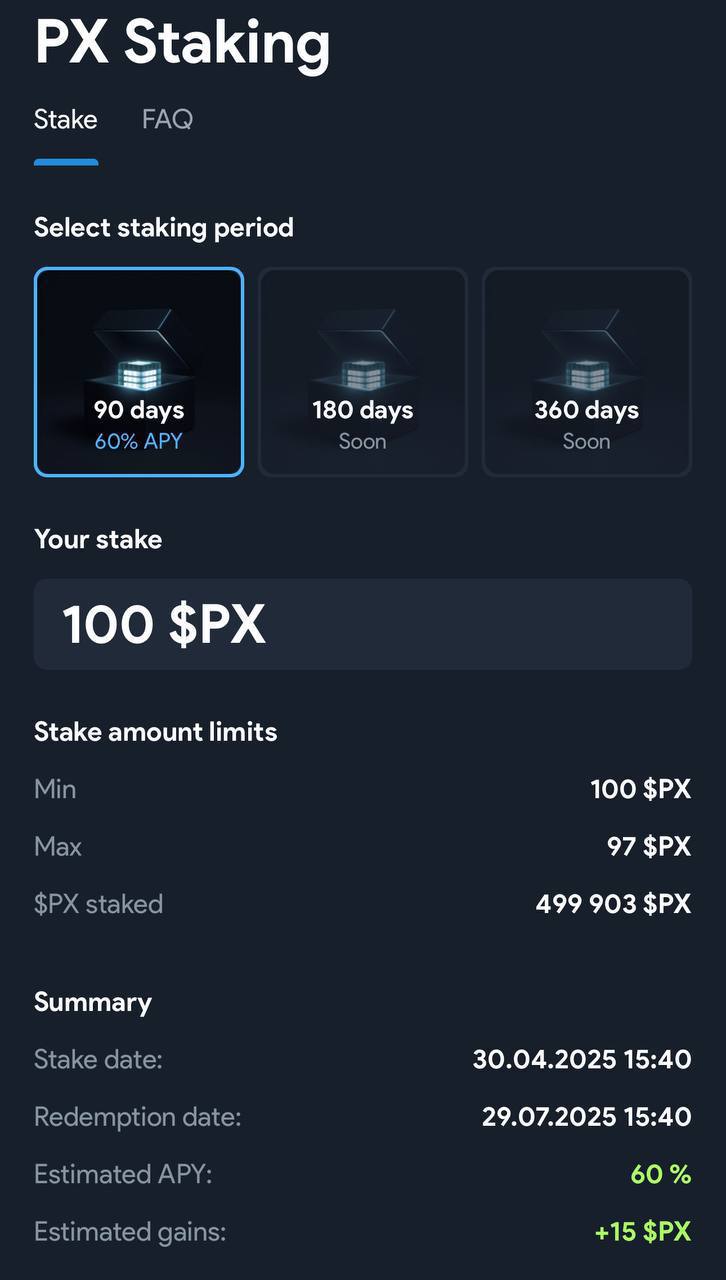This screenshot has height=1280, width=726.
Task: Switch to the FAQ tab
Action: pyautogui.click(x=167, y=120)
